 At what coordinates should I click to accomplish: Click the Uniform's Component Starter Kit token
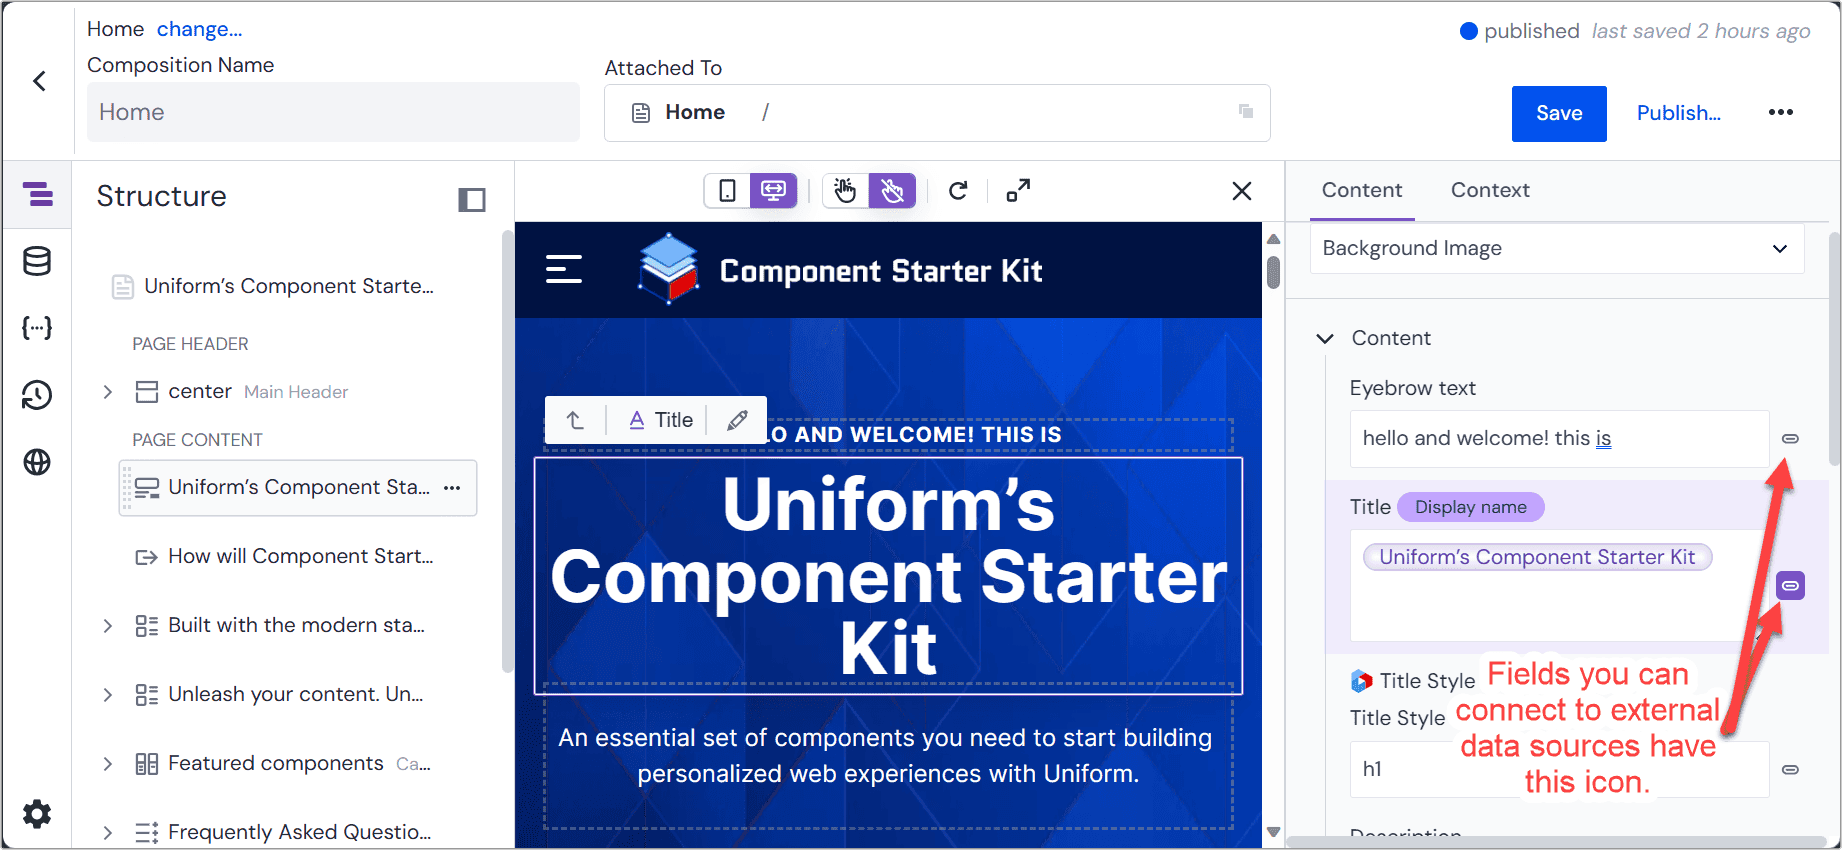1537,557
